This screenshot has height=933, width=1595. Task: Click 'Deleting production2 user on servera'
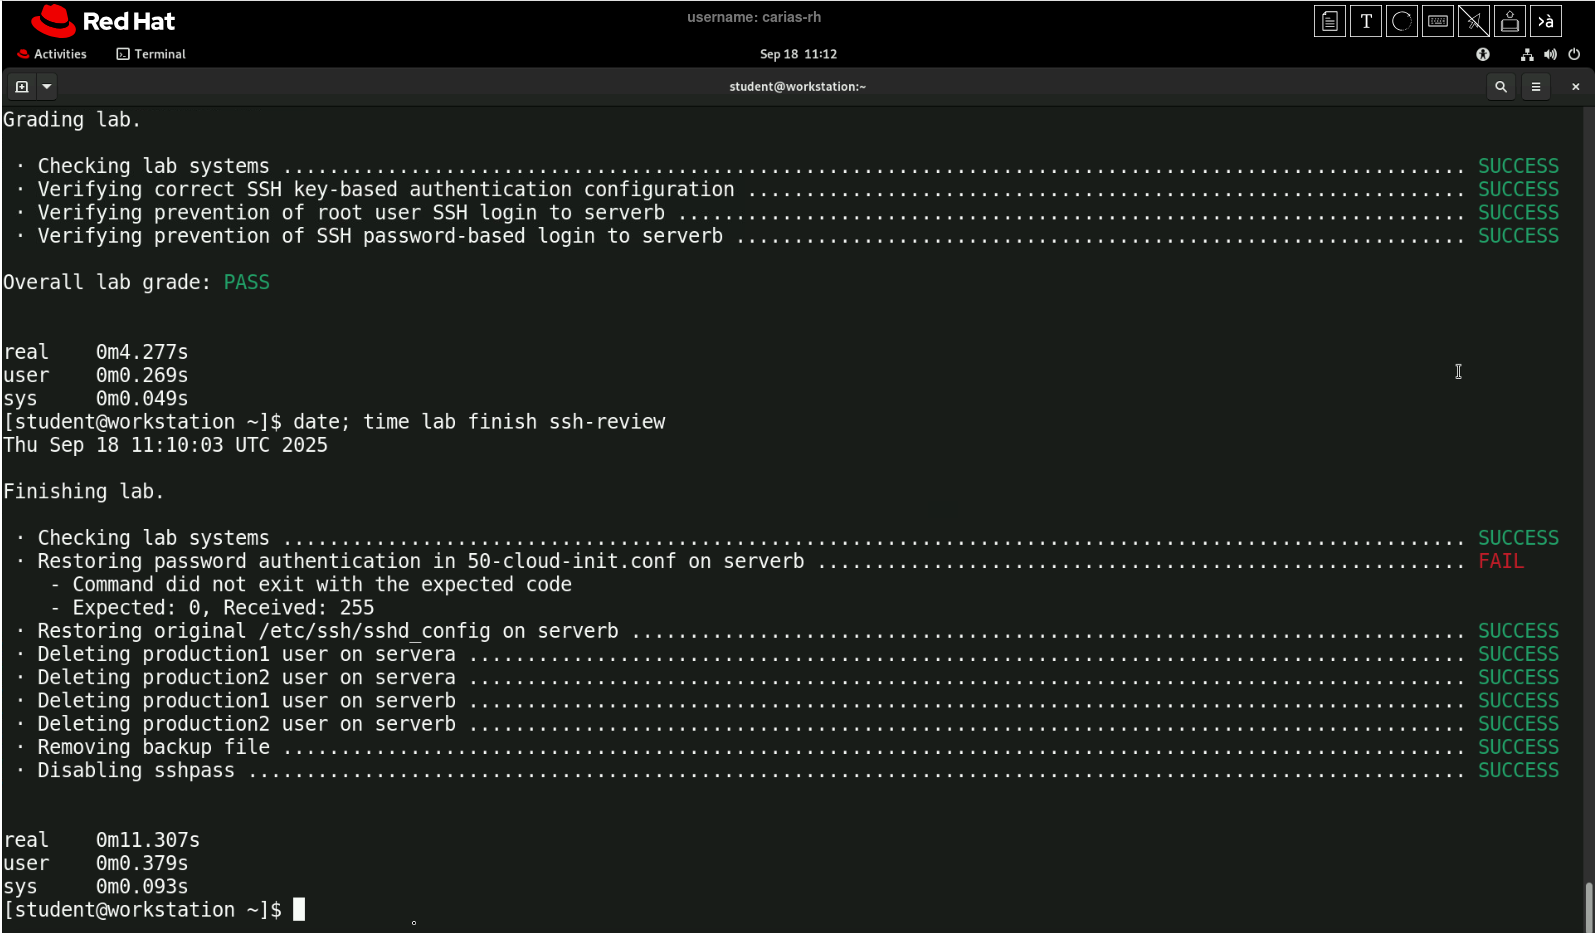pos(246,678)
